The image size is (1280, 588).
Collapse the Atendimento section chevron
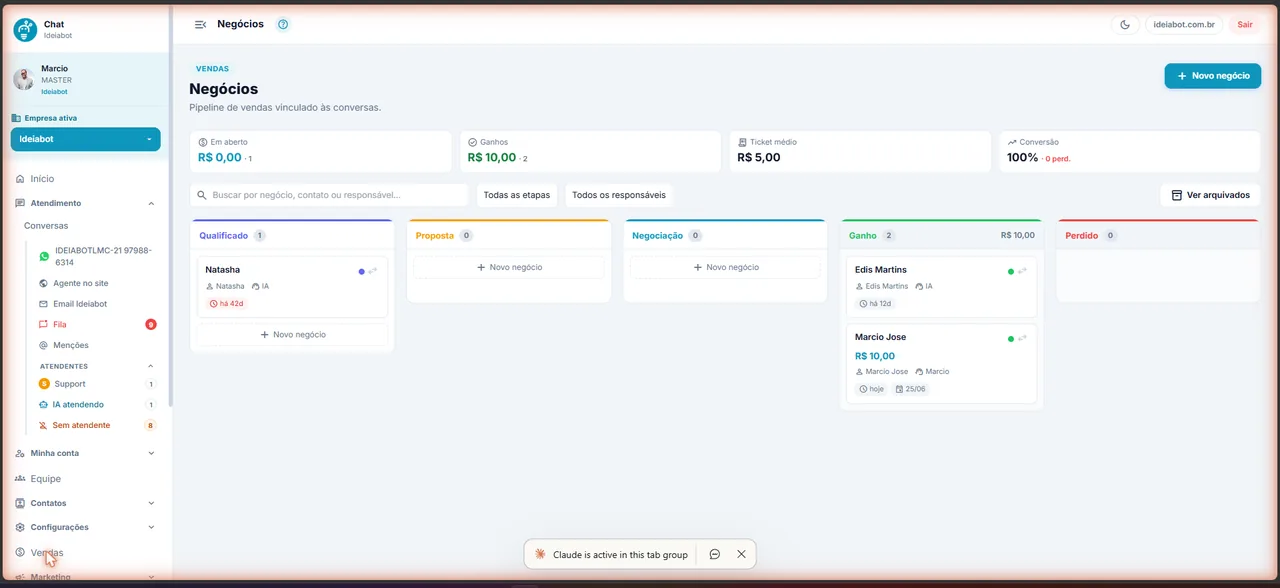click(x=151, y=203)
